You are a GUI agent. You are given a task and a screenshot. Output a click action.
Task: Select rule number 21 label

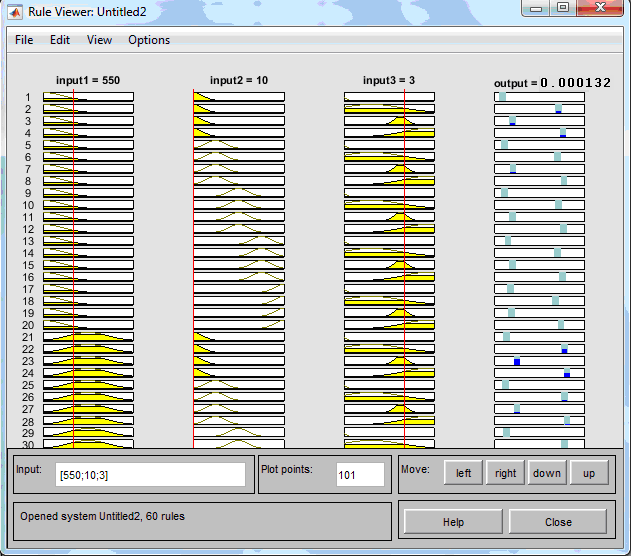[28, 337]
